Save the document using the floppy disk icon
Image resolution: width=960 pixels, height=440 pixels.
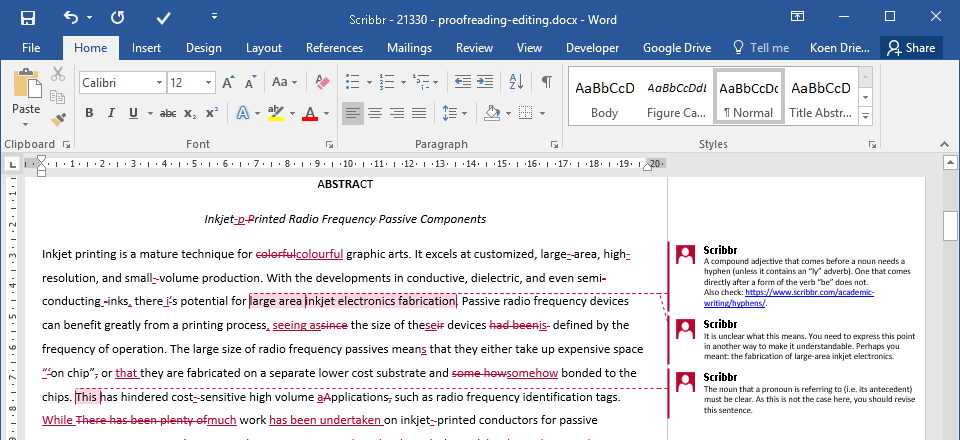point(27,18)
